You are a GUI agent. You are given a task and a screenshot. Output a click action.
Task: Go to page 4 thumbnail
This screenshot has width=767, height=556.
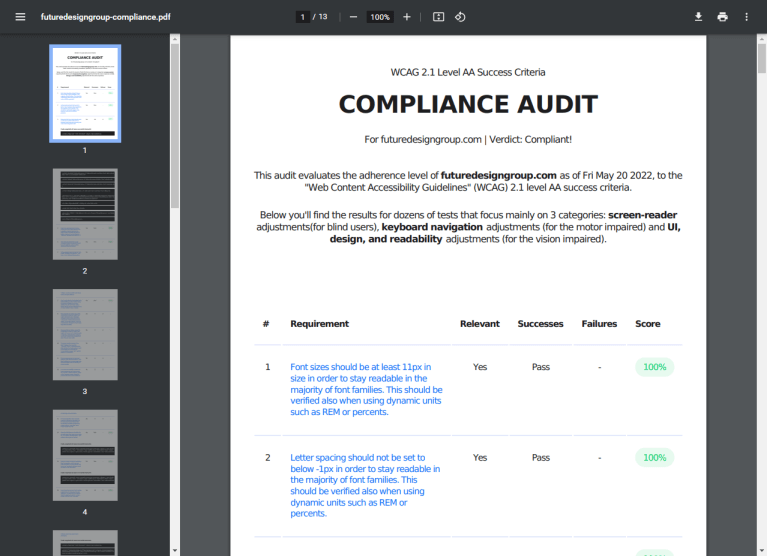click(85, 455)
